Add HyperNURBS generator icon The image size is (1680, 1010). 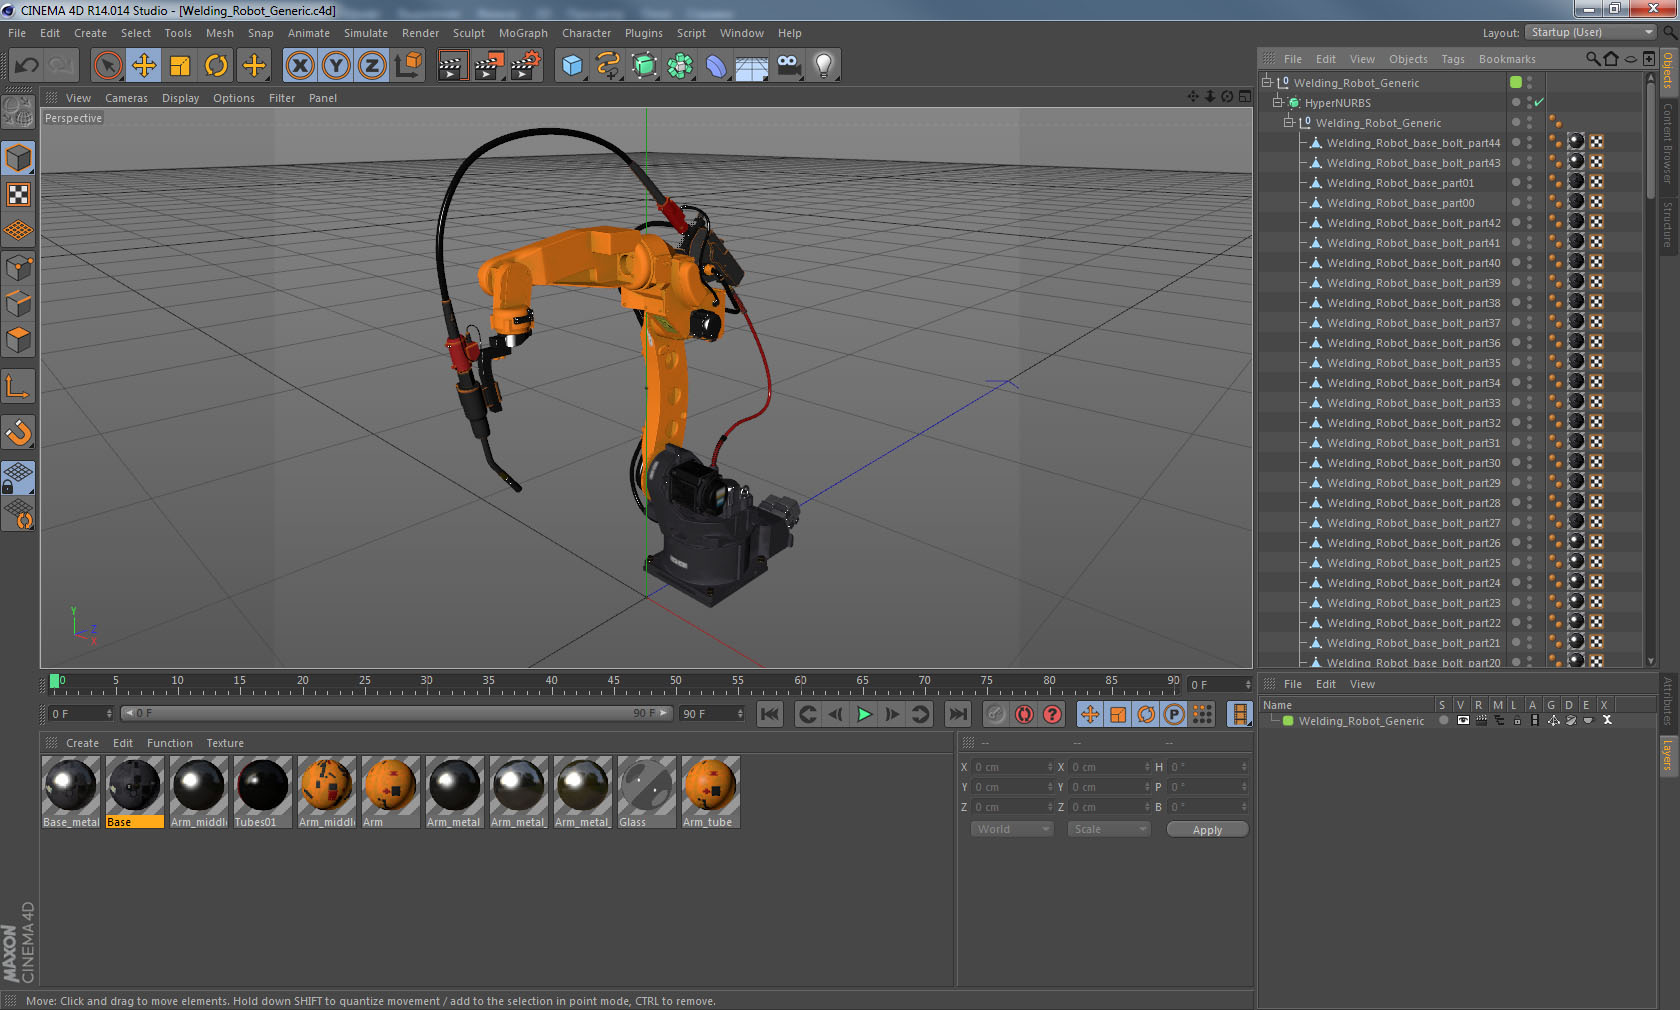[x=645, y=66]
